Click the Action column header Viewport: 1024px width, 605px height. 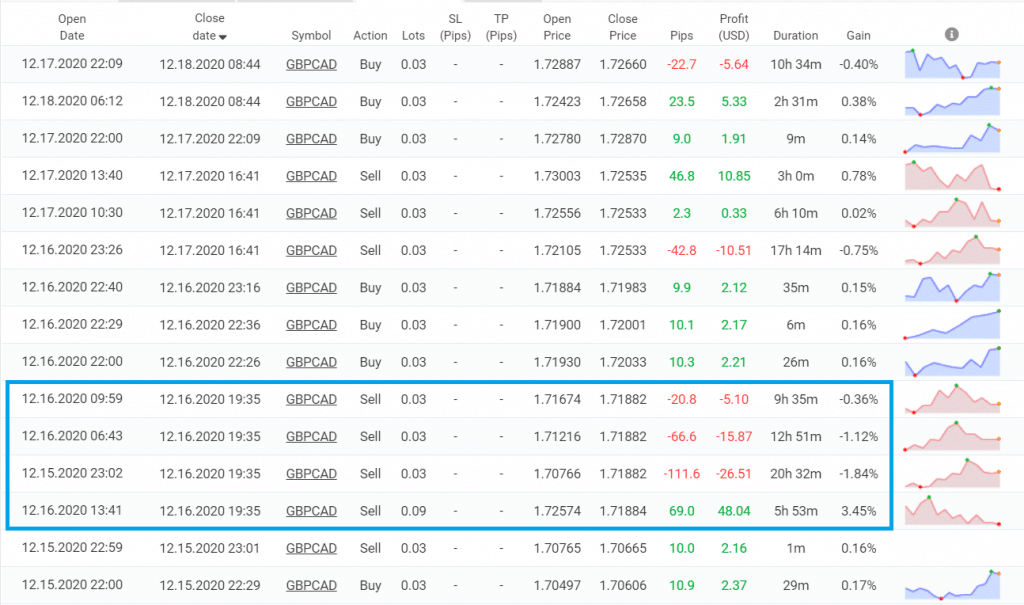[370, 36]
